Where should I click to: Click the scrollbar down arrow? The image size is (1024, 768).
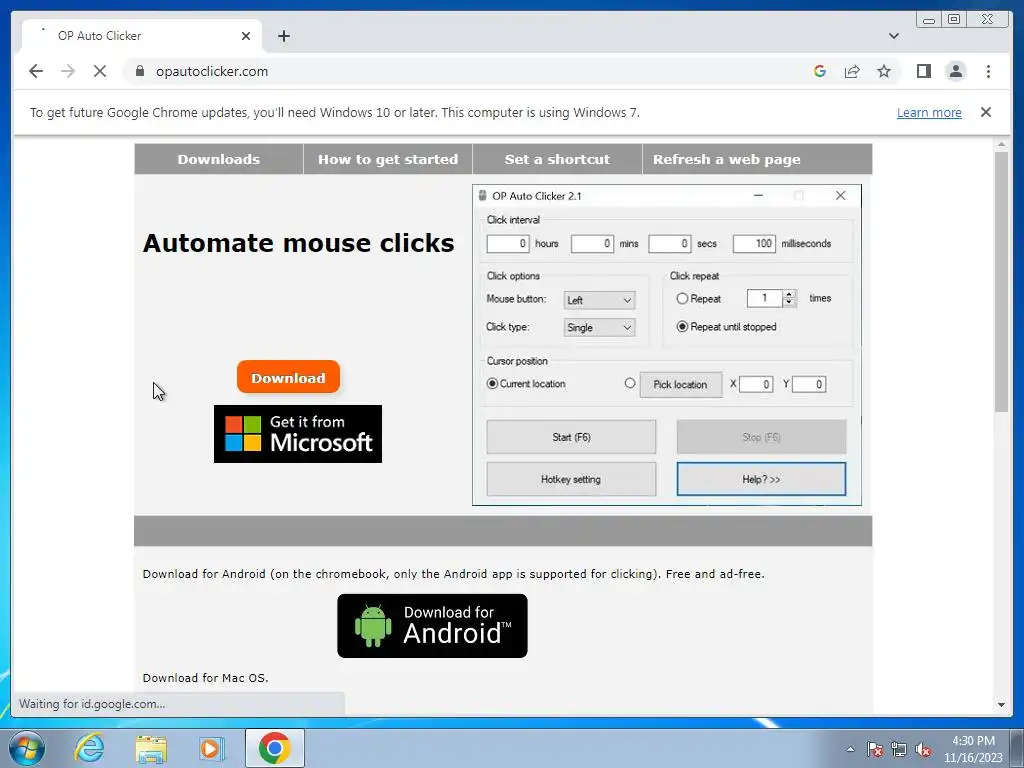tap(1001, 705)
